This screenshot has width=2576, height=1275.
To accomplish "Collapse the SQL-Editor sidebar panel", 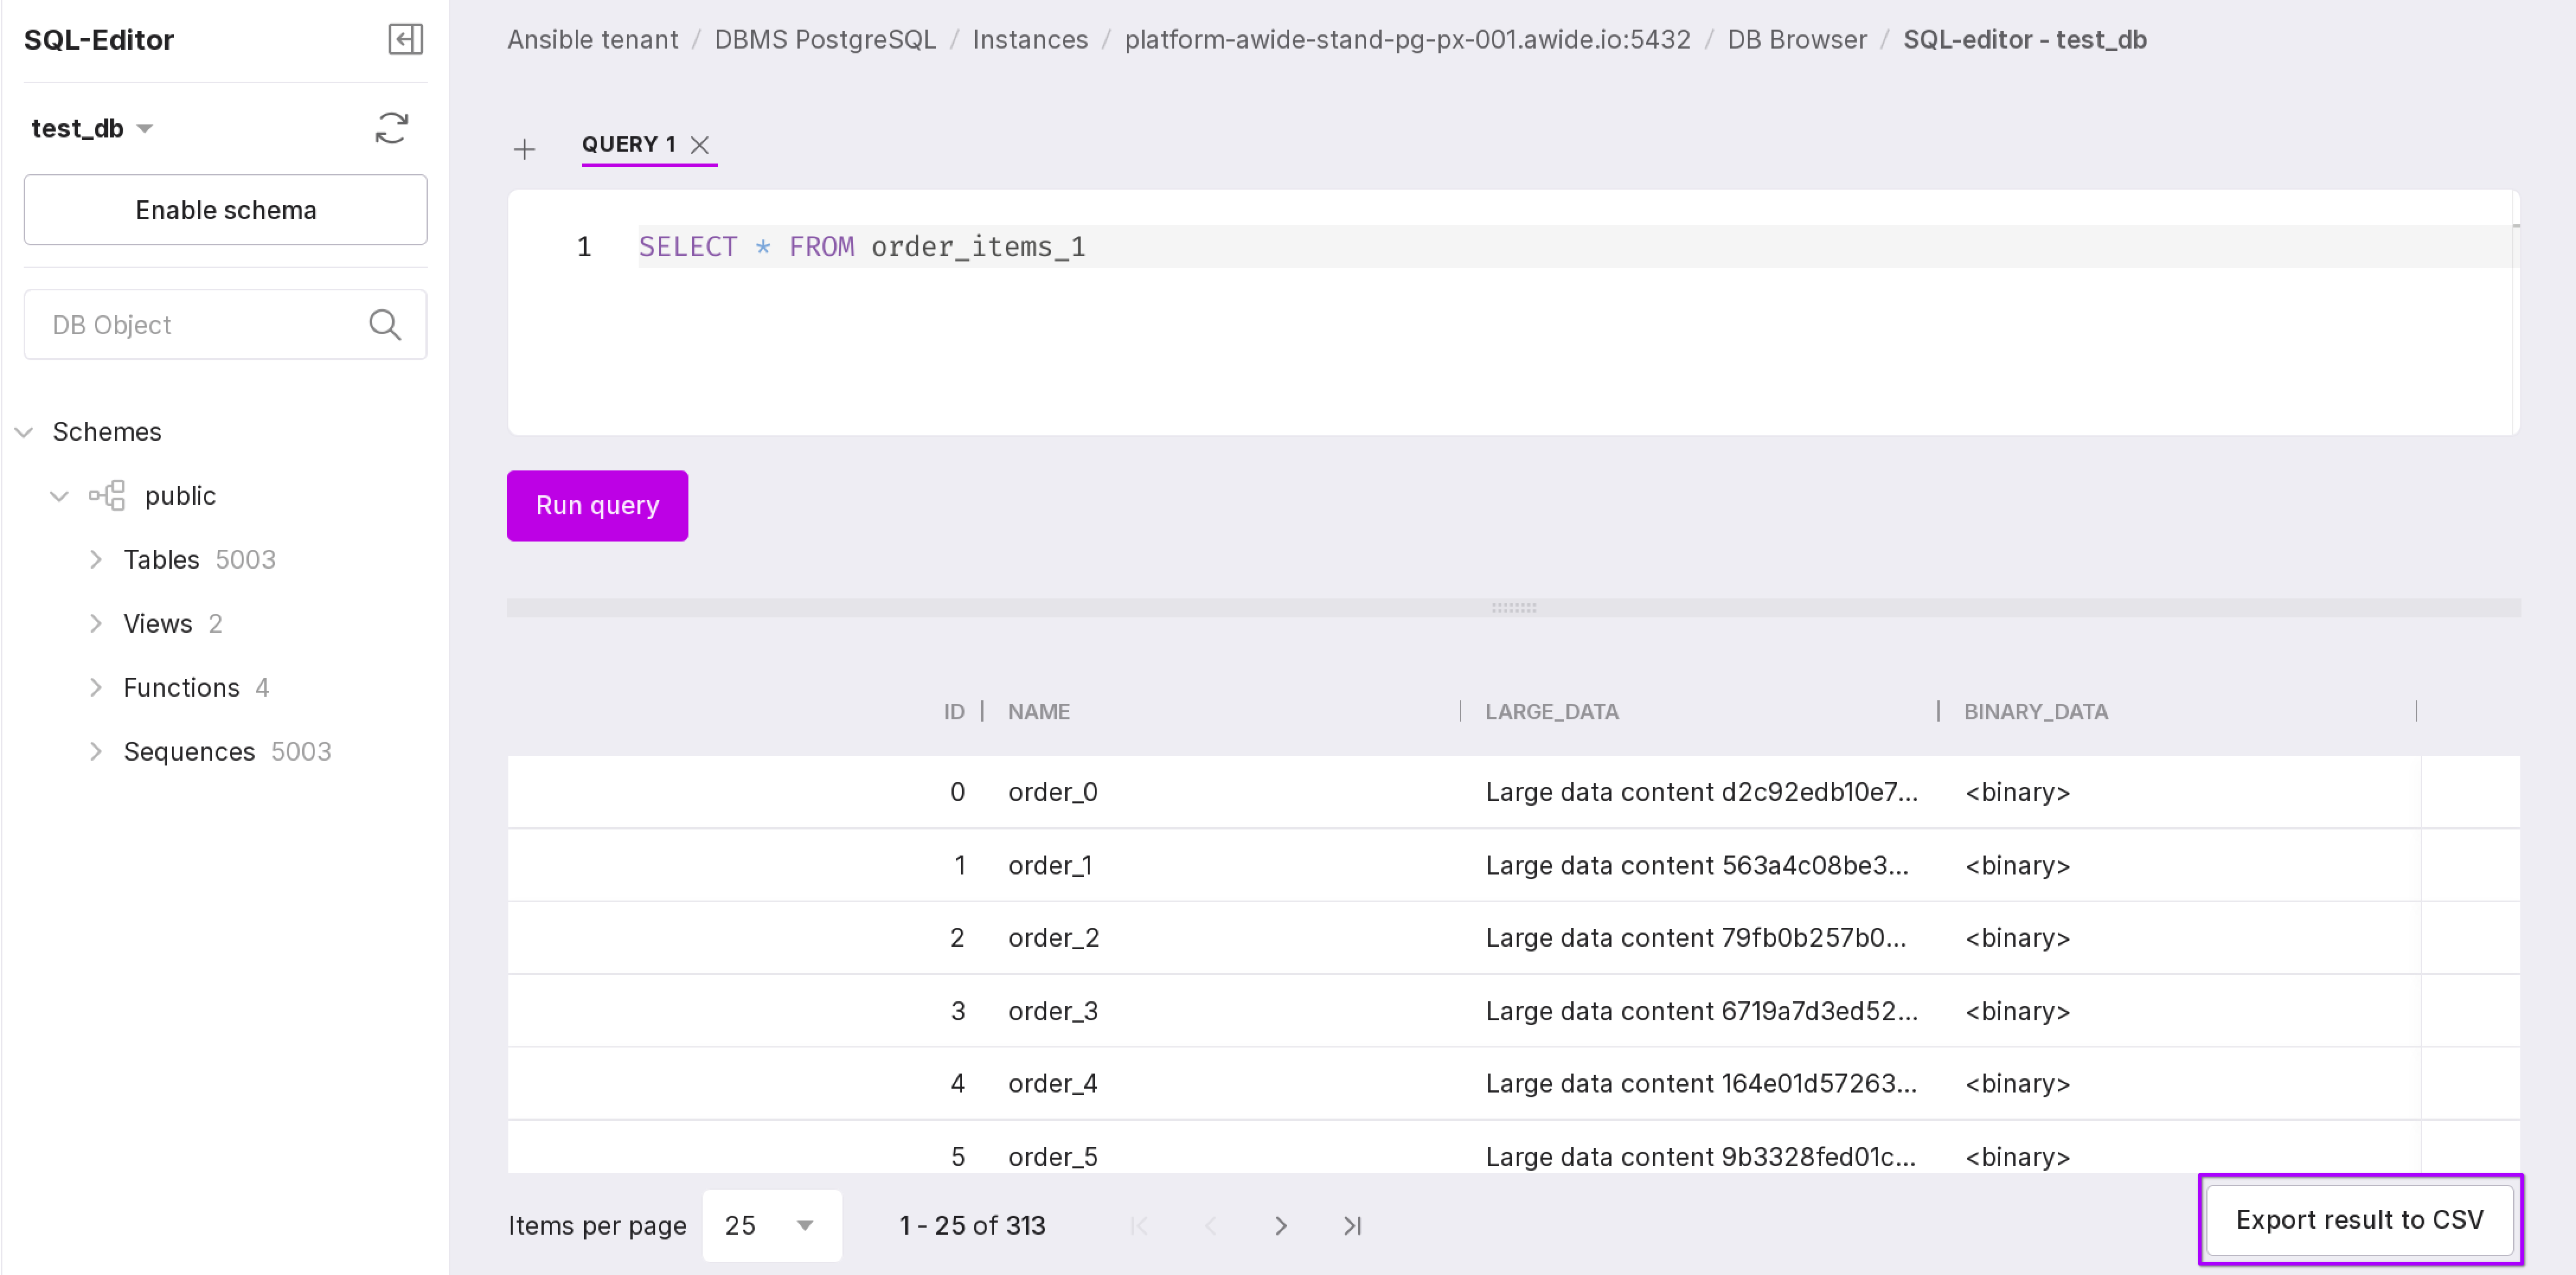I will coord(405,40).
